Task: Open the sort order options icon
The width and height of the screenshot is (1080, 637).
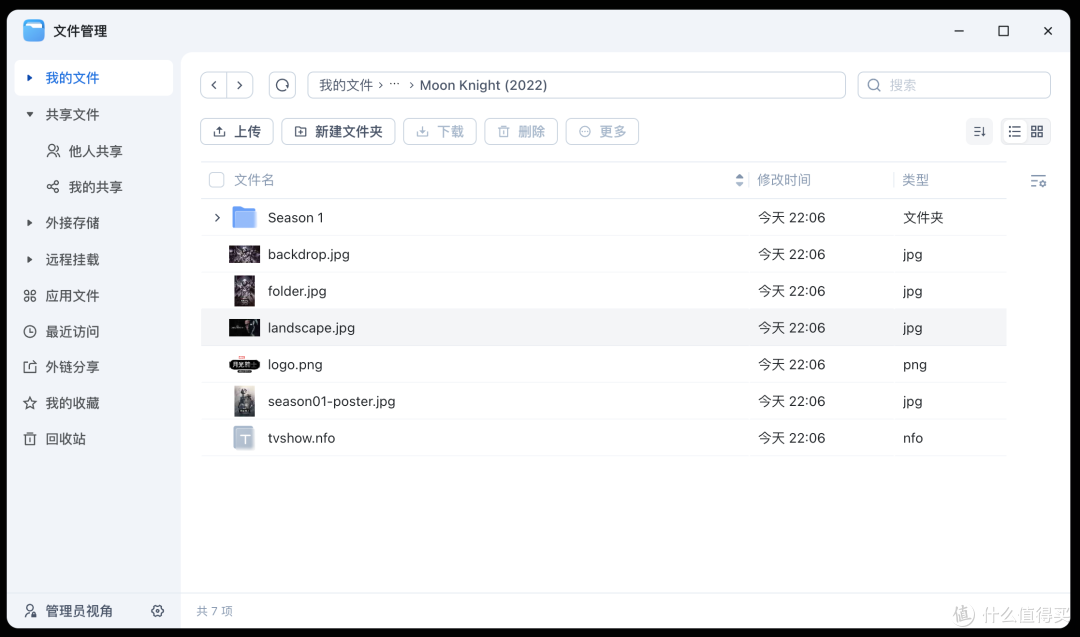Action: coord(979,132)
